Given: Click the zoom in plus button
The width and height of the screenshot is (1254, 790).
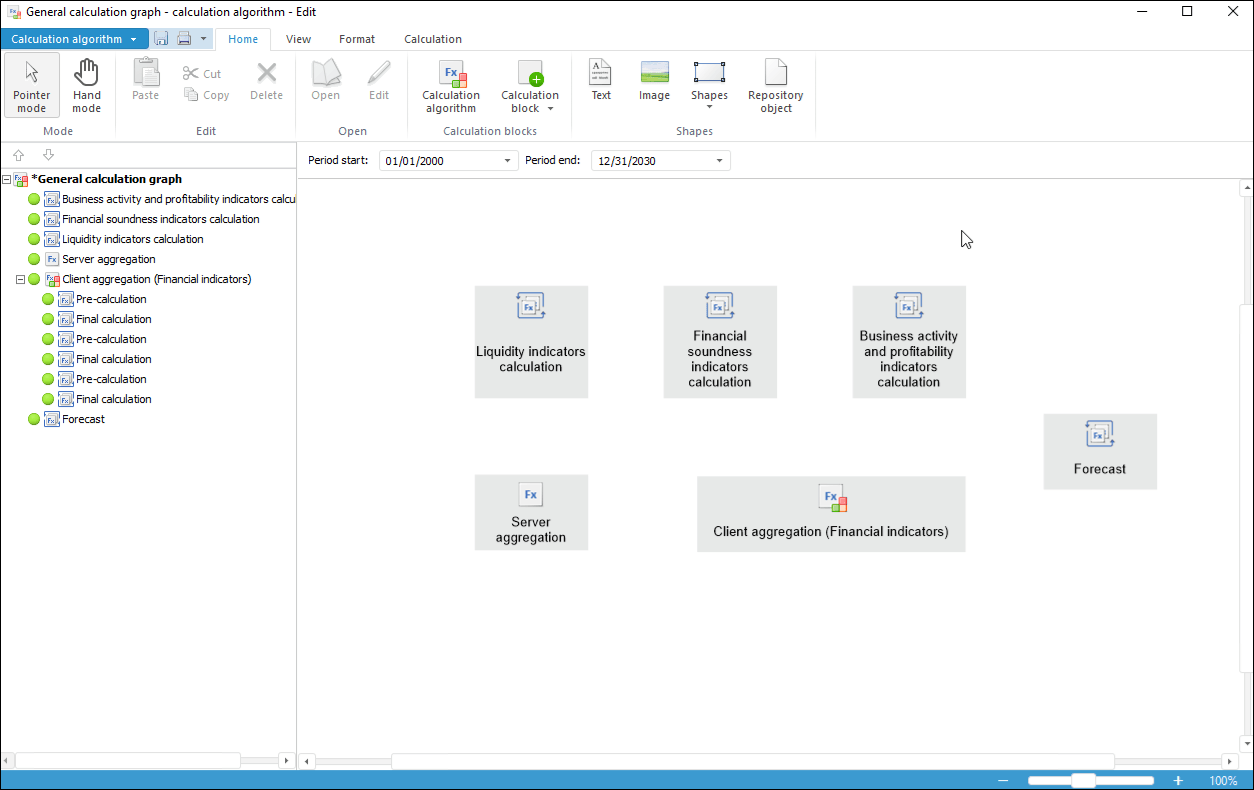Looking at the screenshot, I should [1178, 781].
